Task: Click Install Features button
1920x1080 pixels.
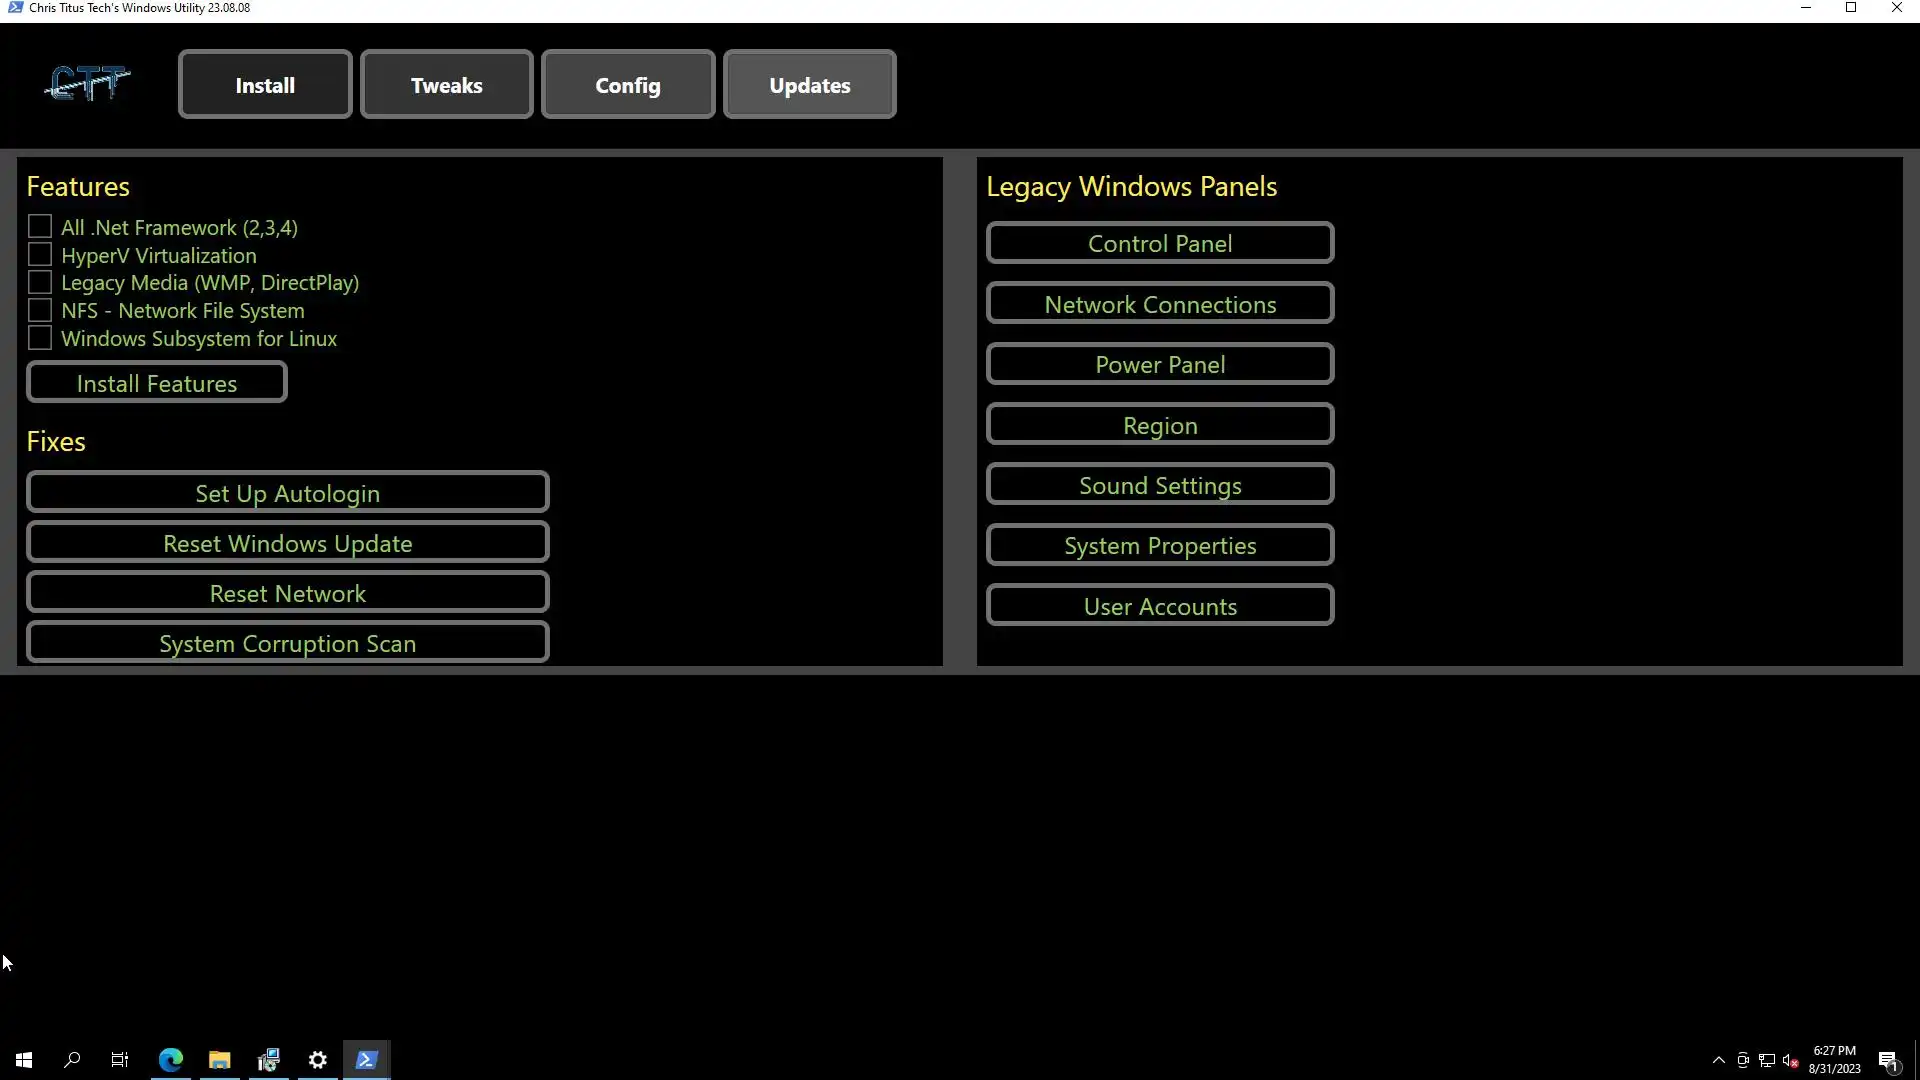Action: tap(157, 383)
